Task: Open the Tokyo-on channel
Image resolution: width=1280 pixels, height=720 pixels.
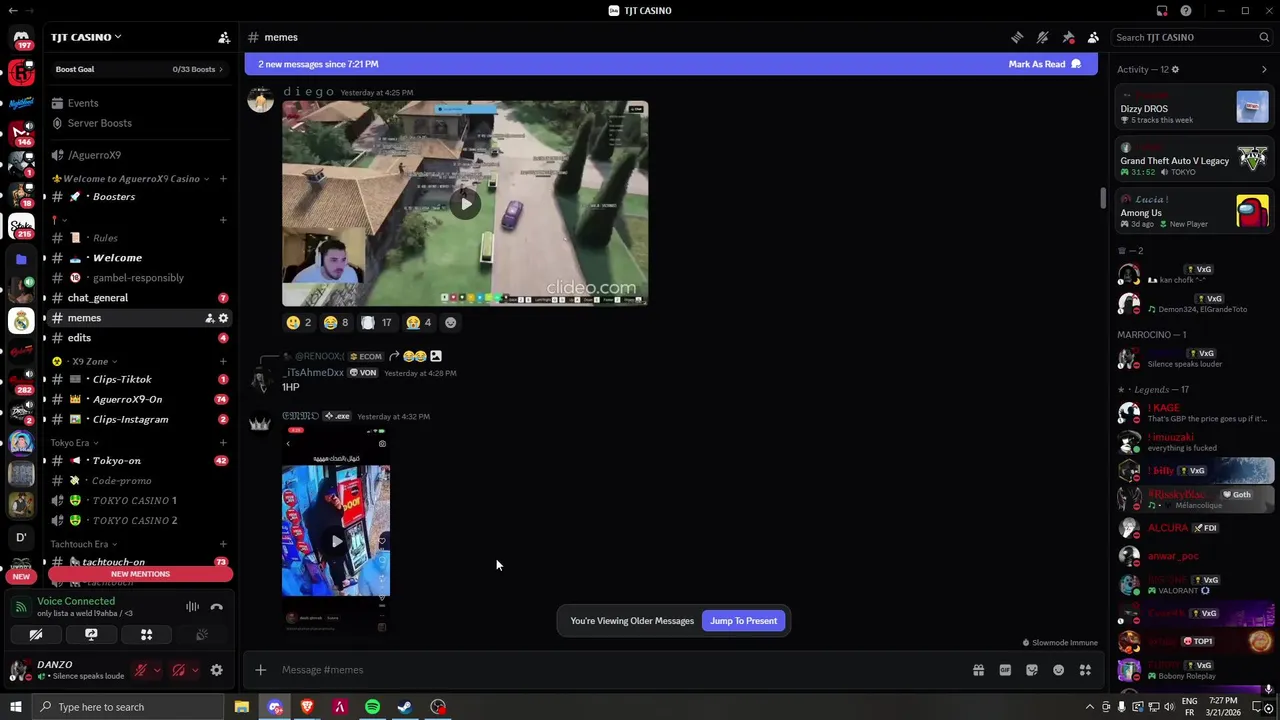Action: coord(139,461)
